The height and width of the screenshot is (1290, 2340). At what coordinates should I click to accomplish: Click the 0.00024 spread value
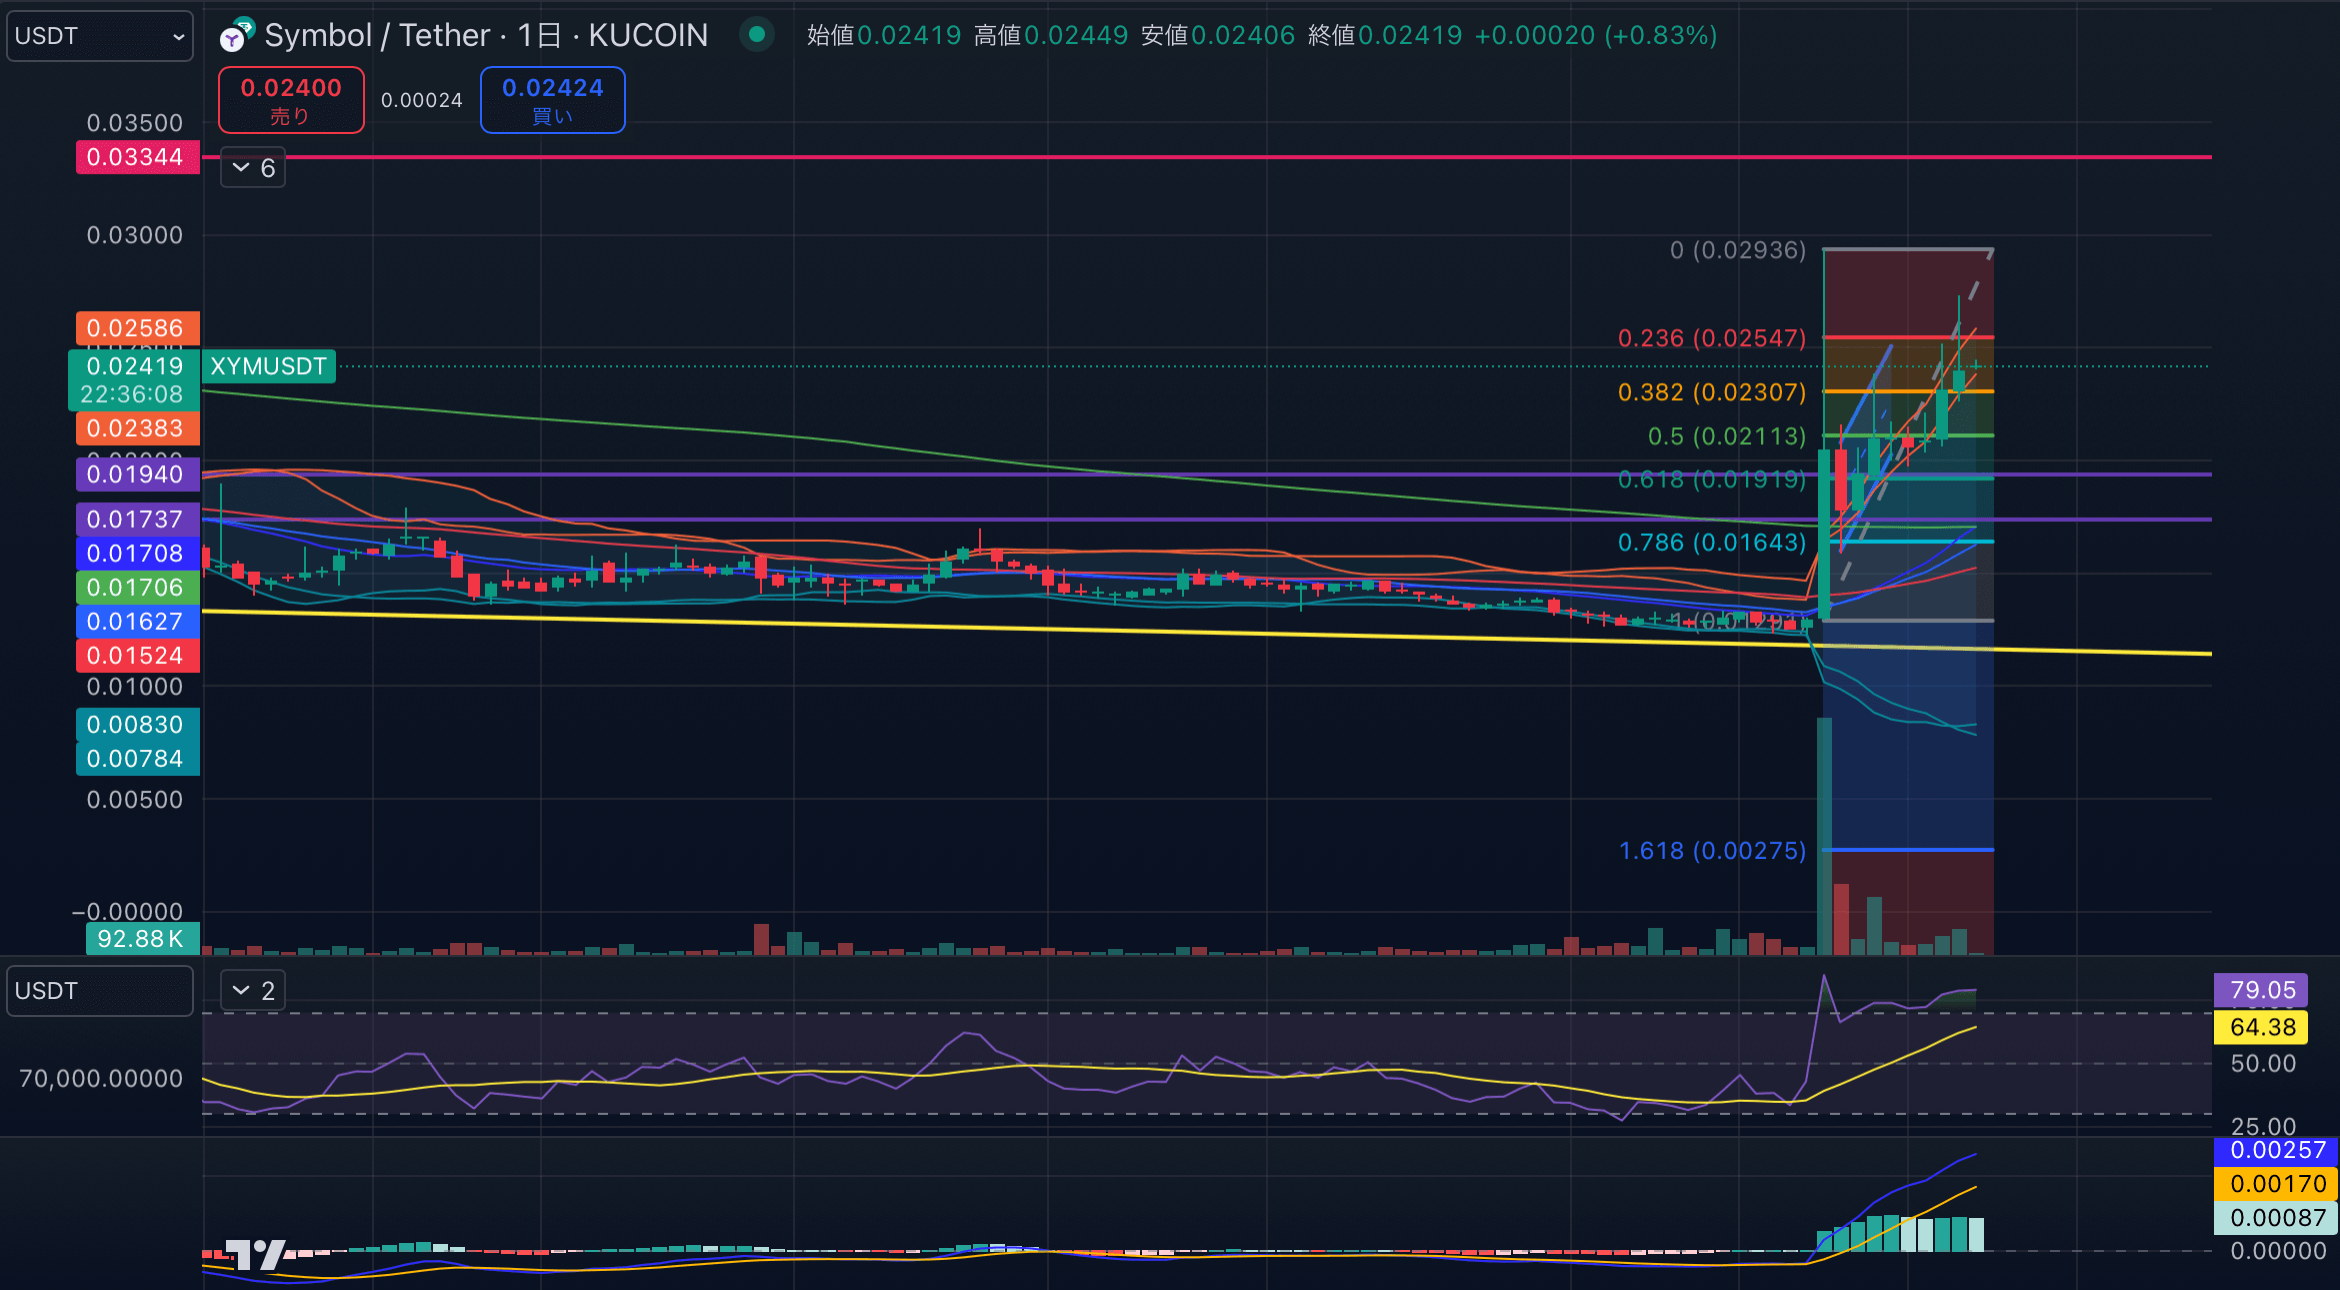point(422,100)
